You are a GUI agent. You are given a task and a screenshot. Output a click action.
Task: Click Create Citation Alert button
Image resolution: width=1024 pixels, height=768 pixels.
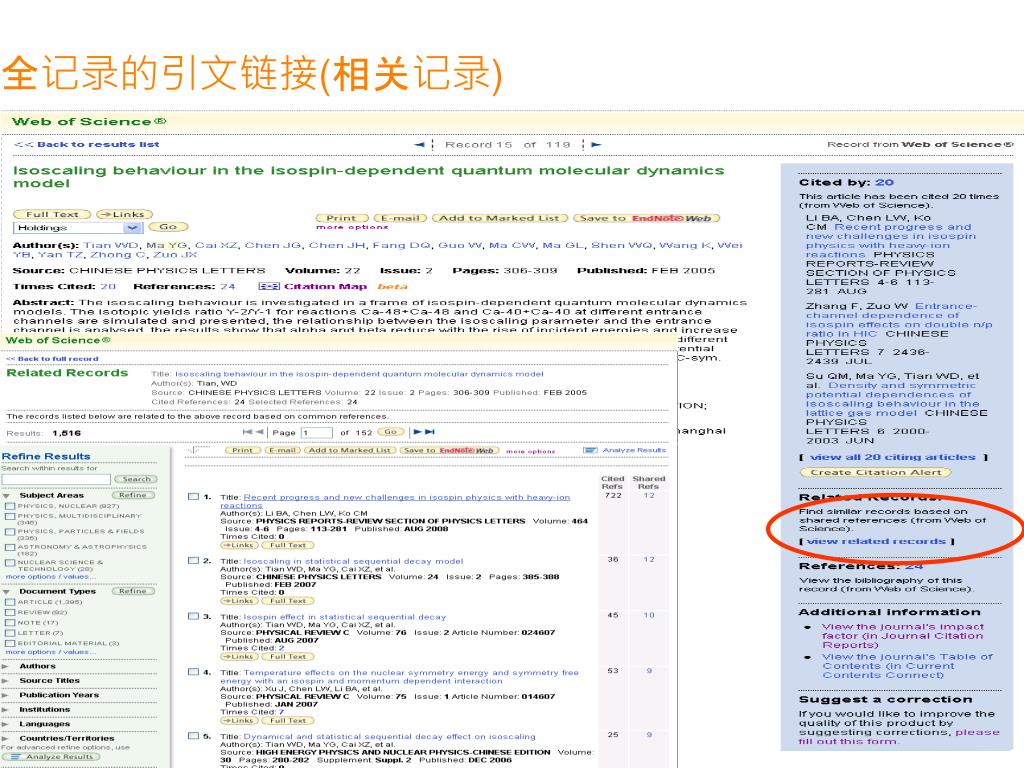pyautogui.click(x=876, y=472)
